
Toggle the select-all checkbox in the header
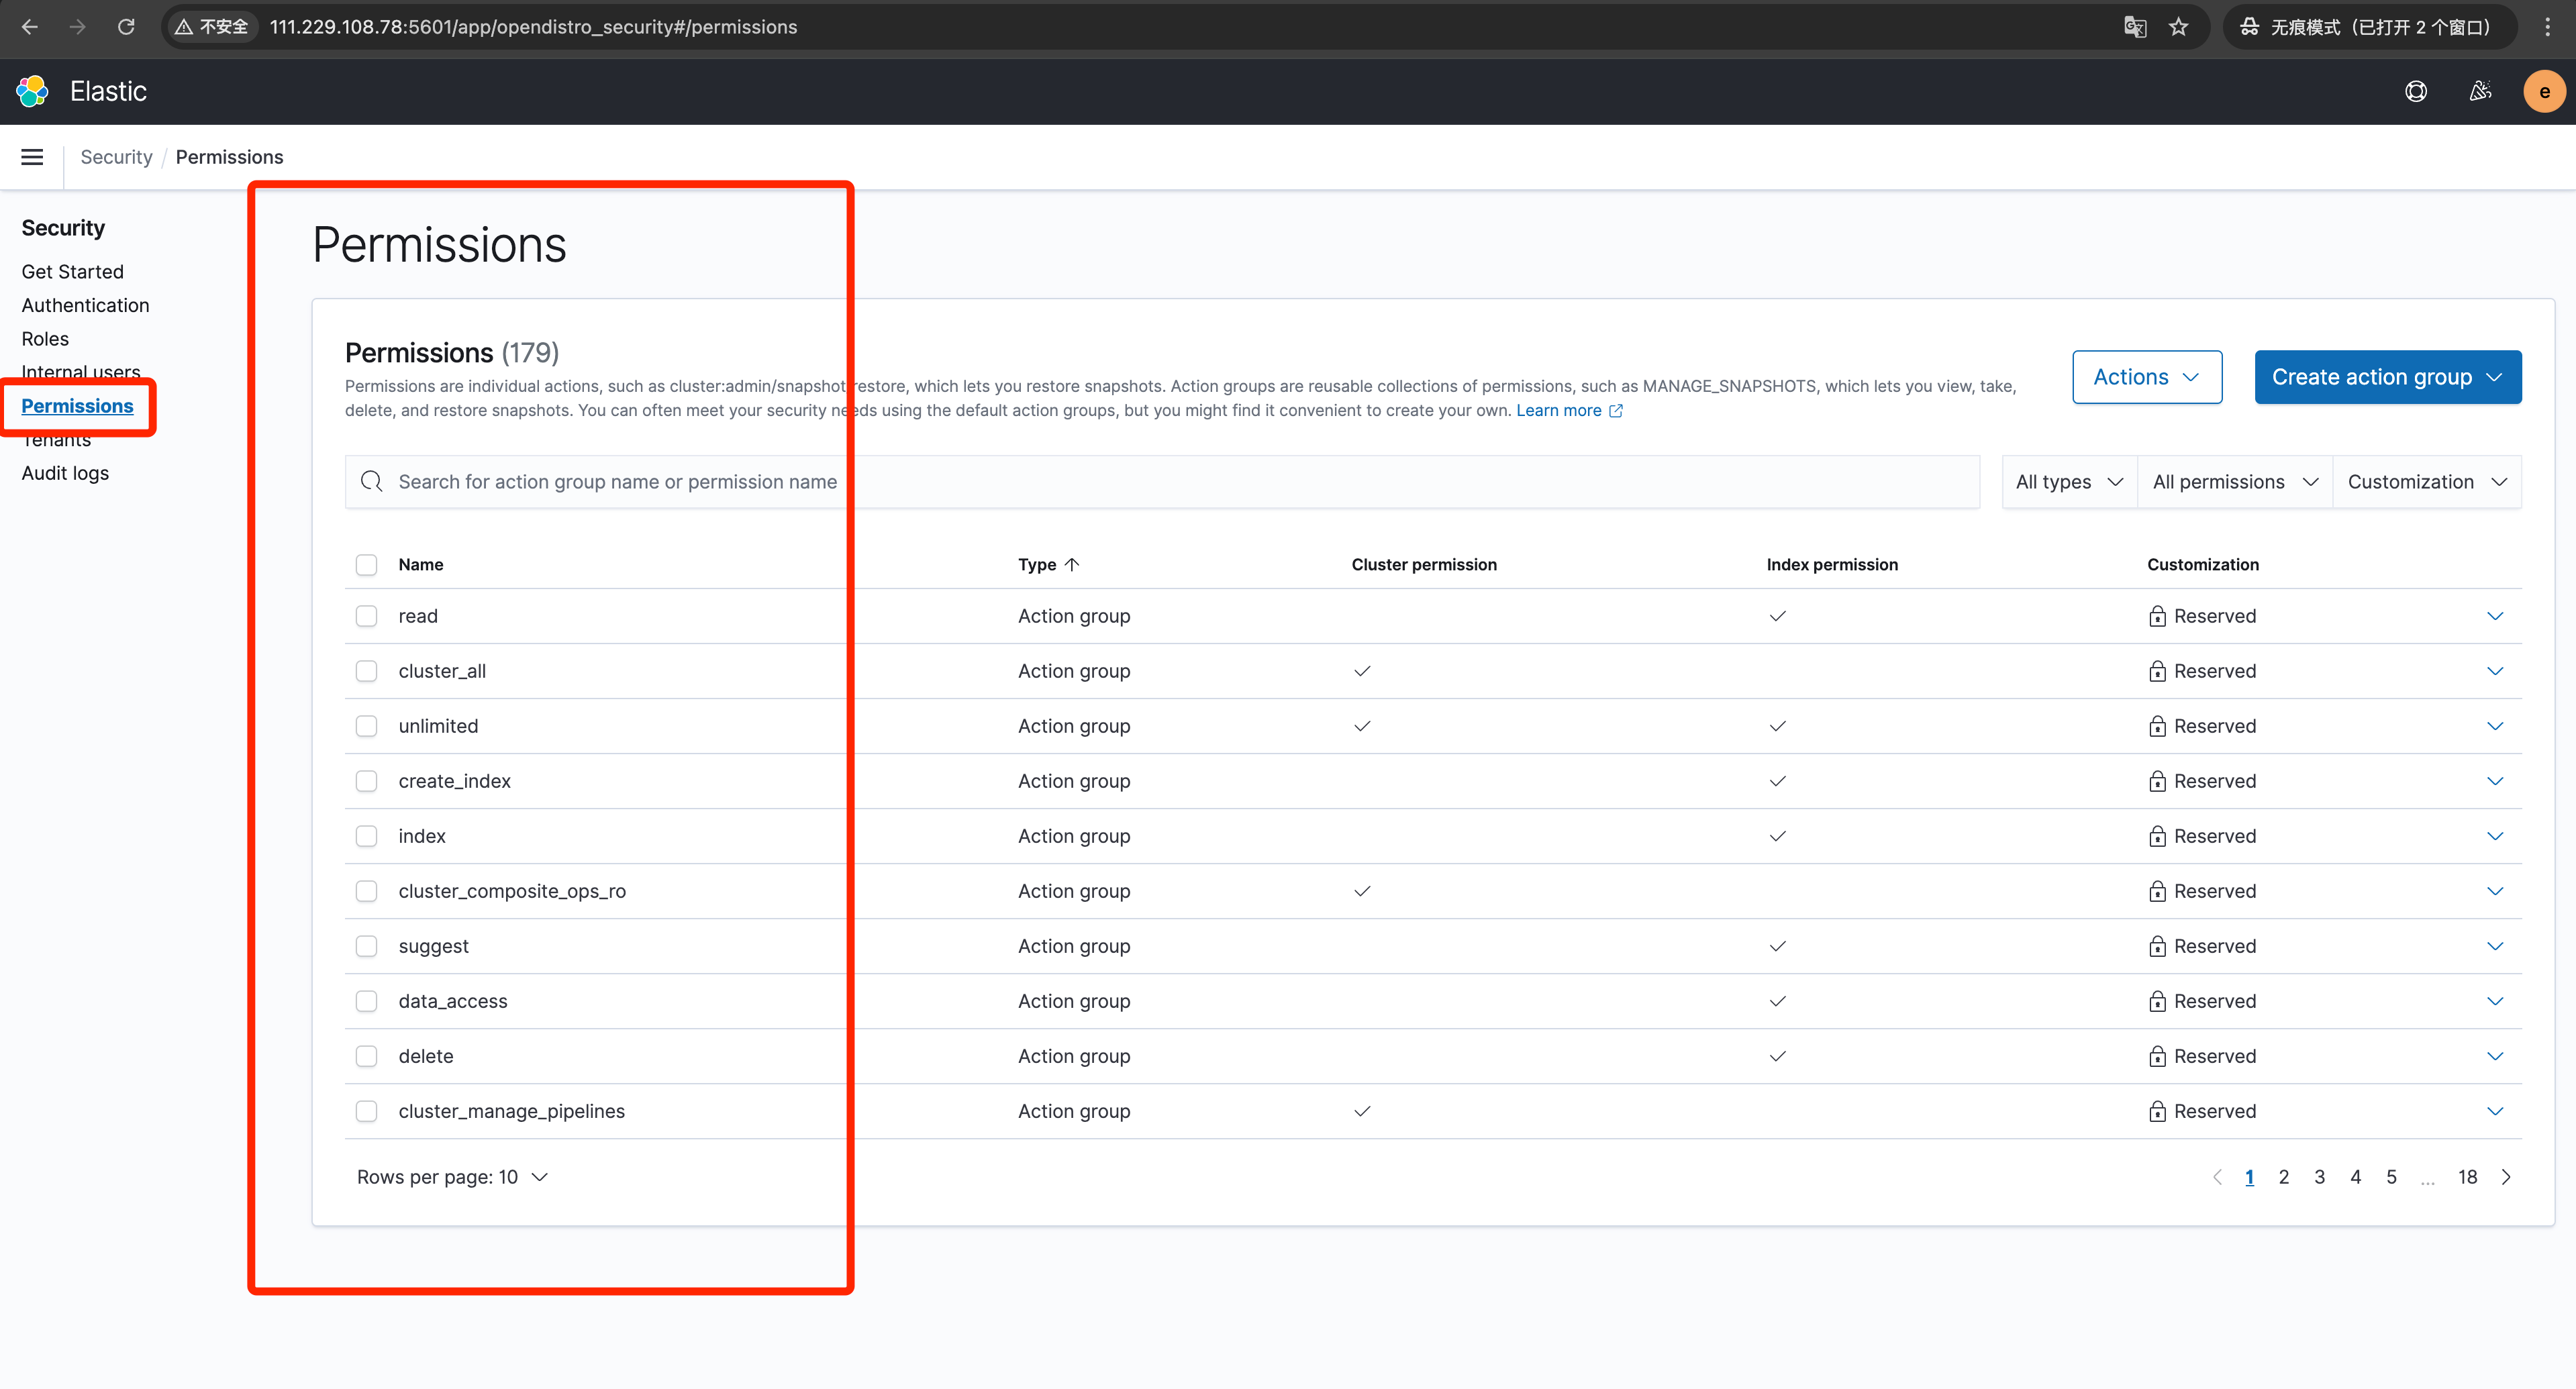click(367, 565)
